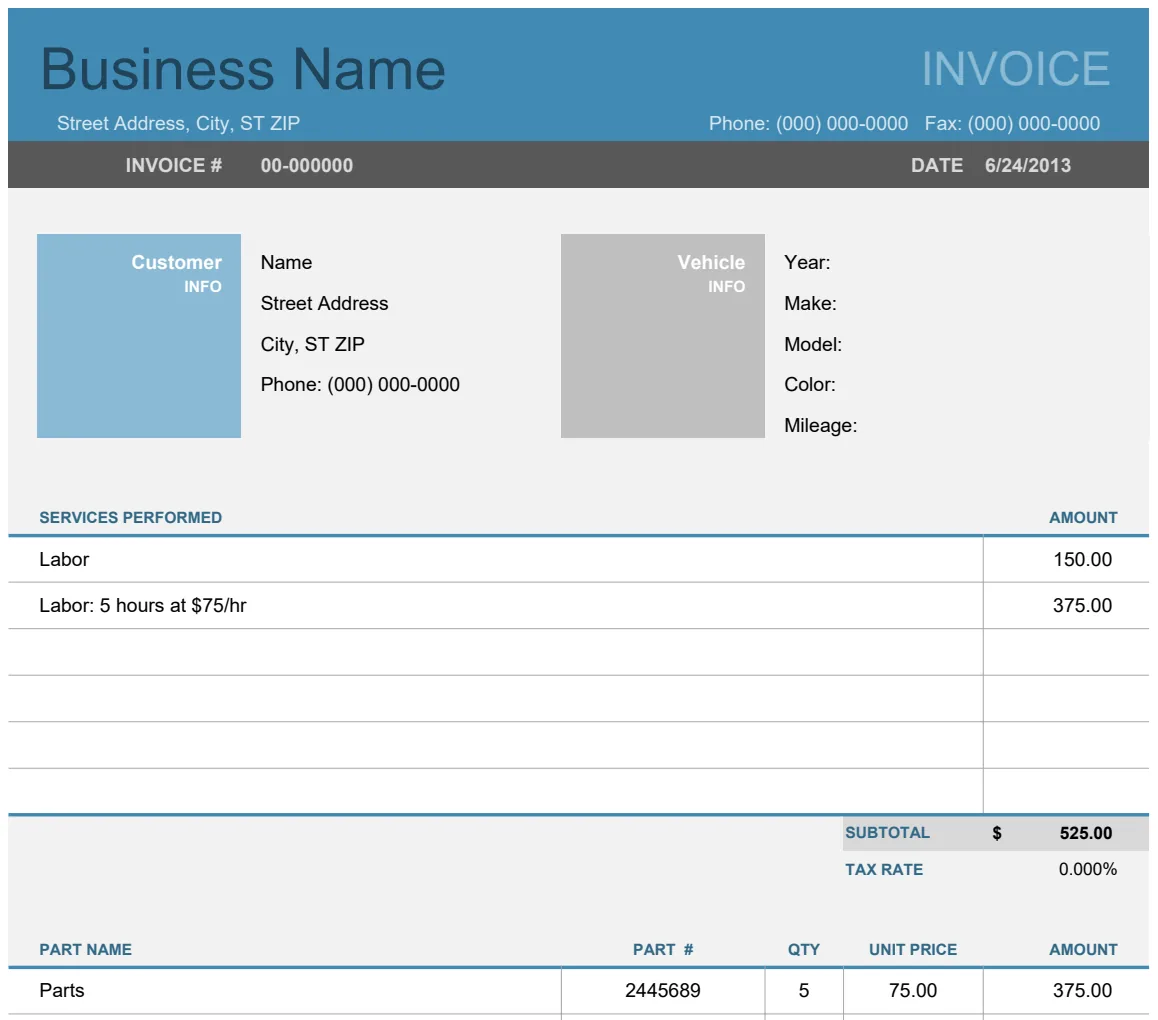This screenshot has width=1158, height=1020.
Task: Click the SERVICES PERFORMED column header
Action: tap(131, 518)
